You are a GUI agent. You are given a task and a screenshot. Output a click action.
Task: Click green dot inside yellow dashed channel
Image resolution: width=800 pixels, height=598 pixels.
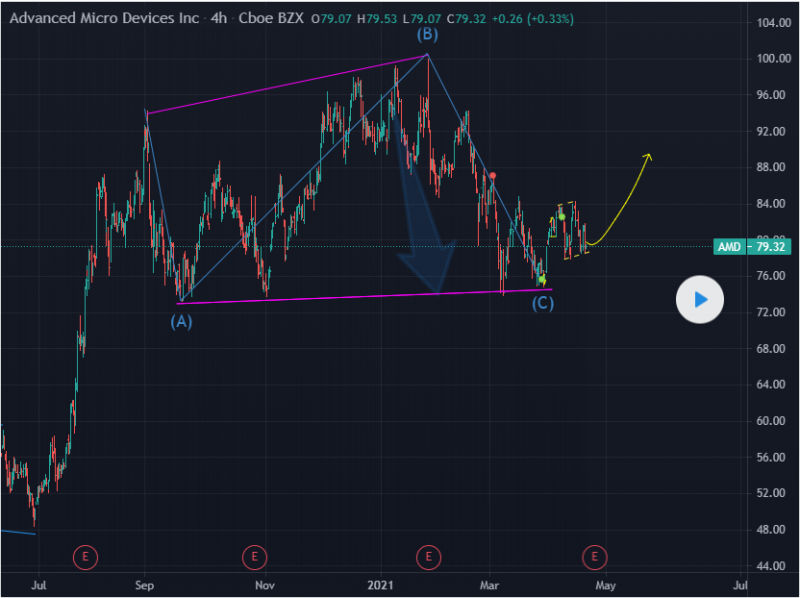(x=562, y=217)
